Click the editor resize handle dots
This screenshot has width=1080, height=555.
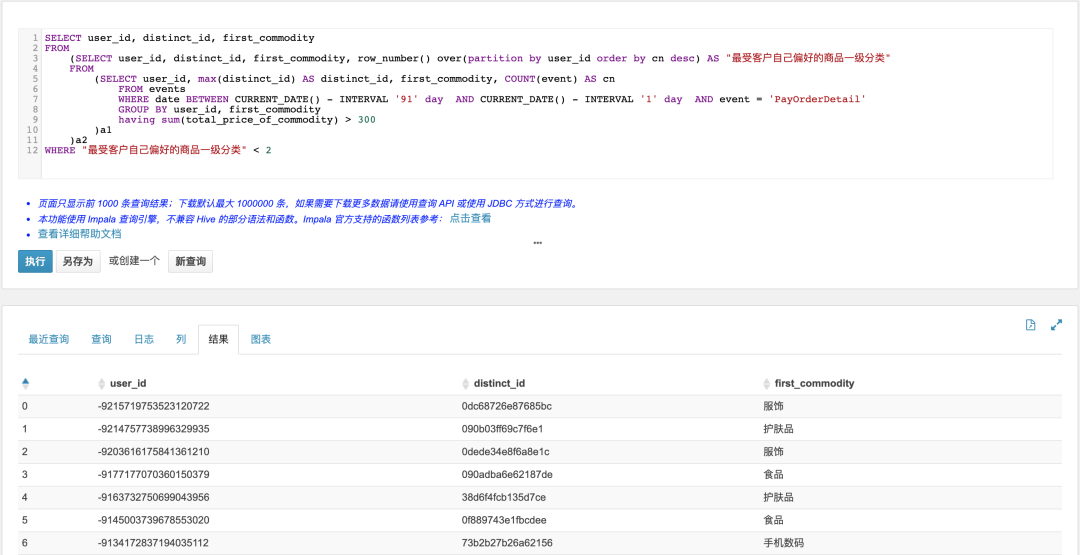coord(537,242)
